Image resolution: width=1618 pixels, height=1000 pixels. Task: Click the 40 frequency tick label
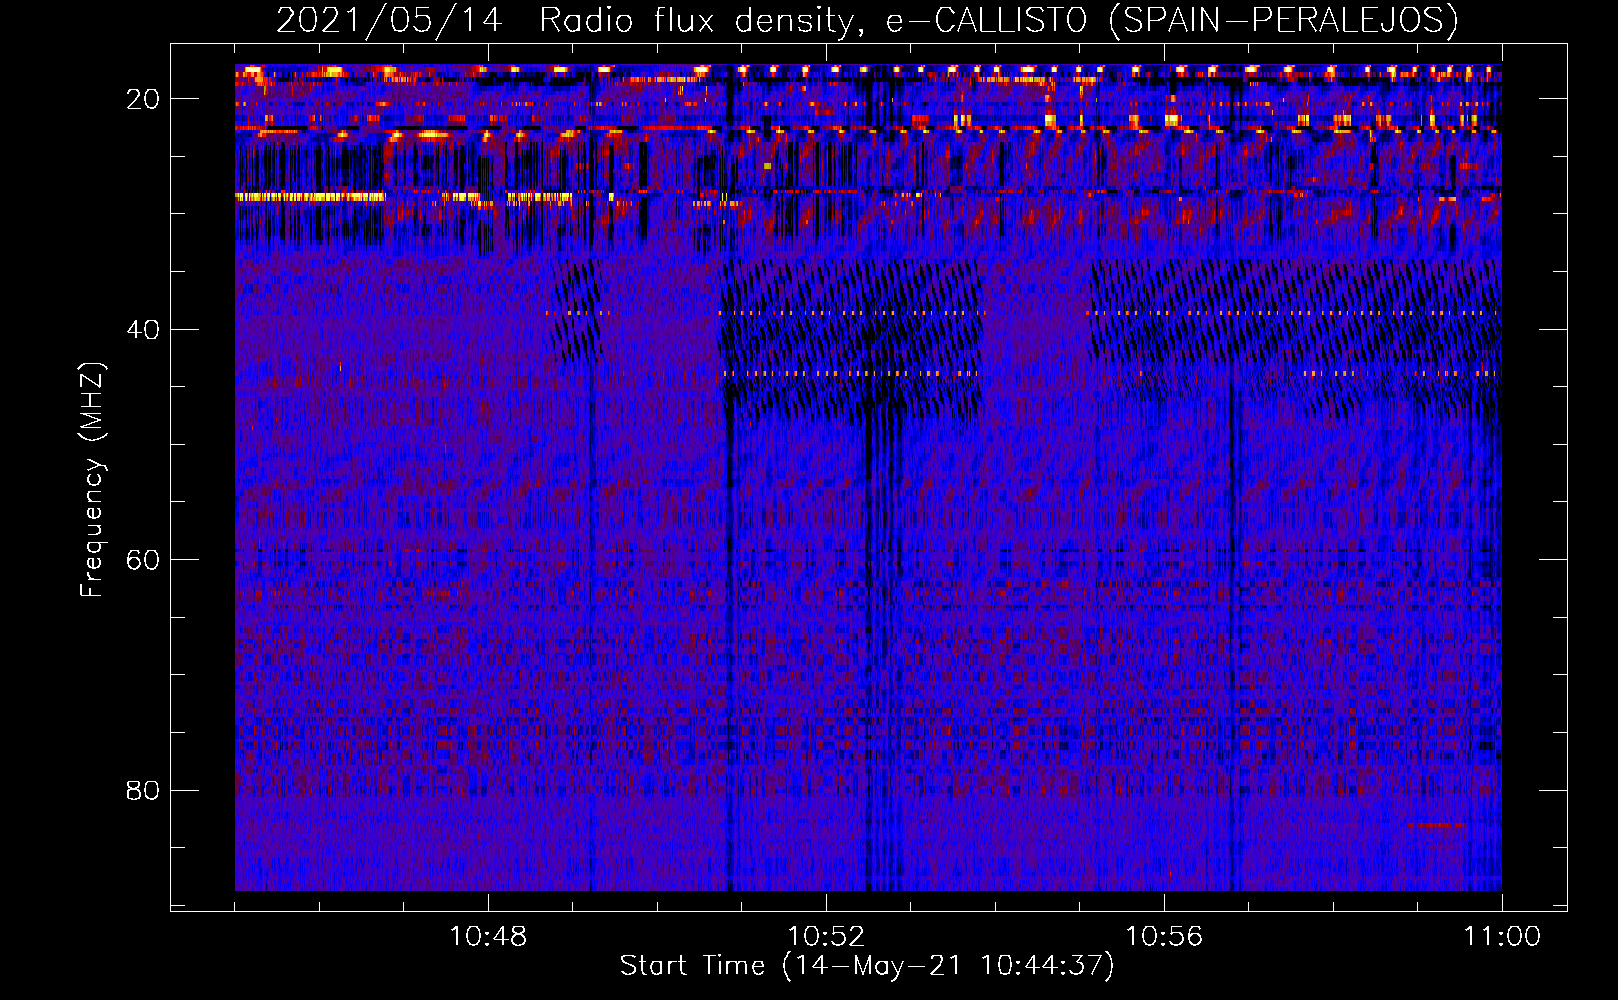point(143,329)
